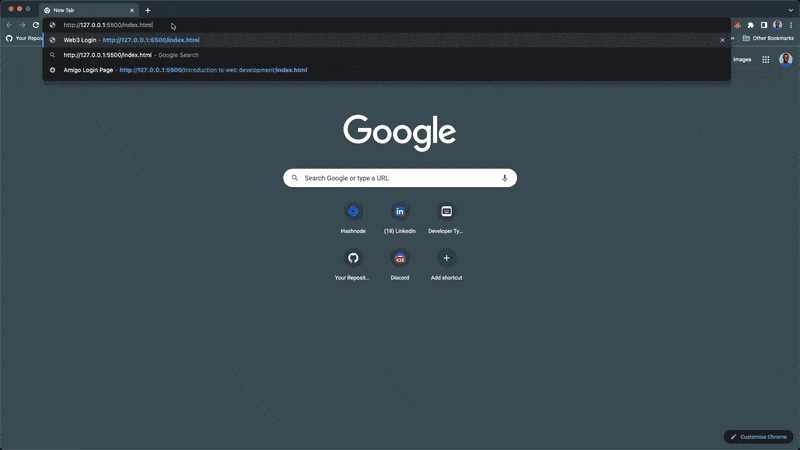Open the Hashnode shortcut
This screenshot has height=450, width=800.
(353, 212)
